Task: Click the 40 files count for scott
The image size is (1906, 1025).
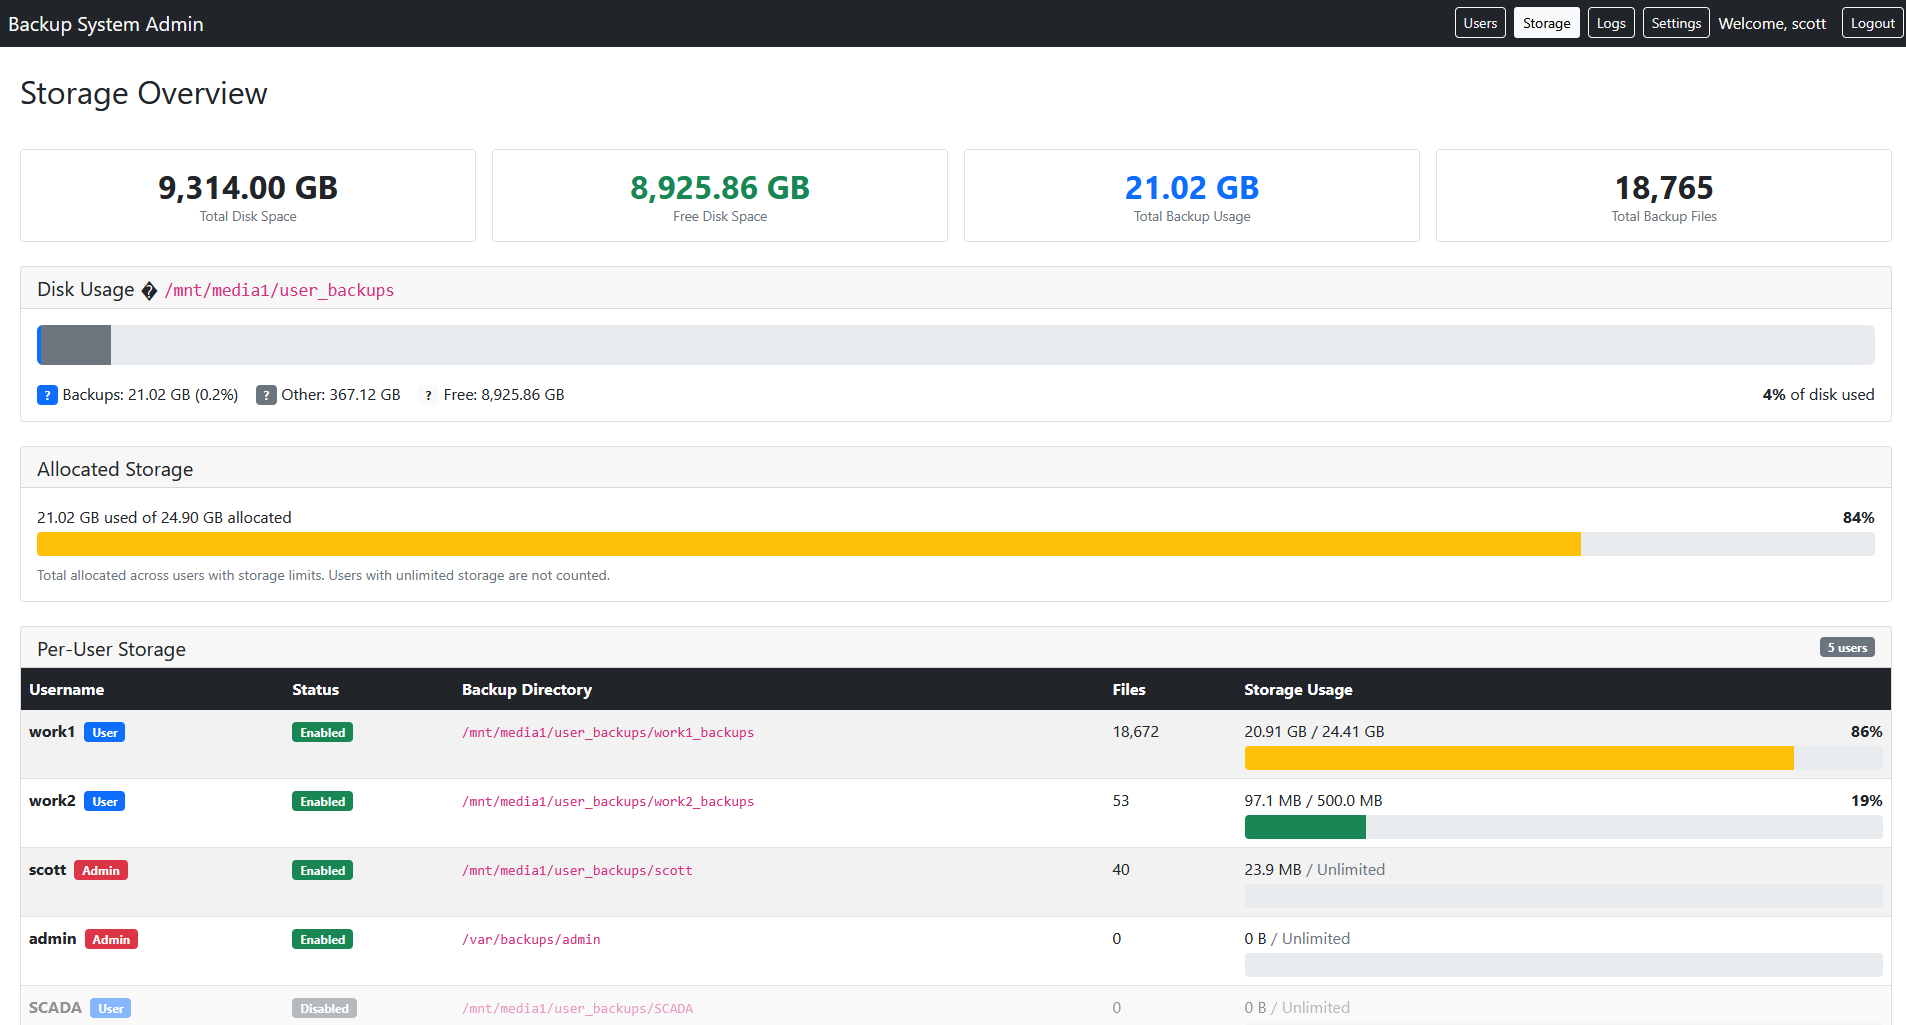Action: pos(1121,870)
